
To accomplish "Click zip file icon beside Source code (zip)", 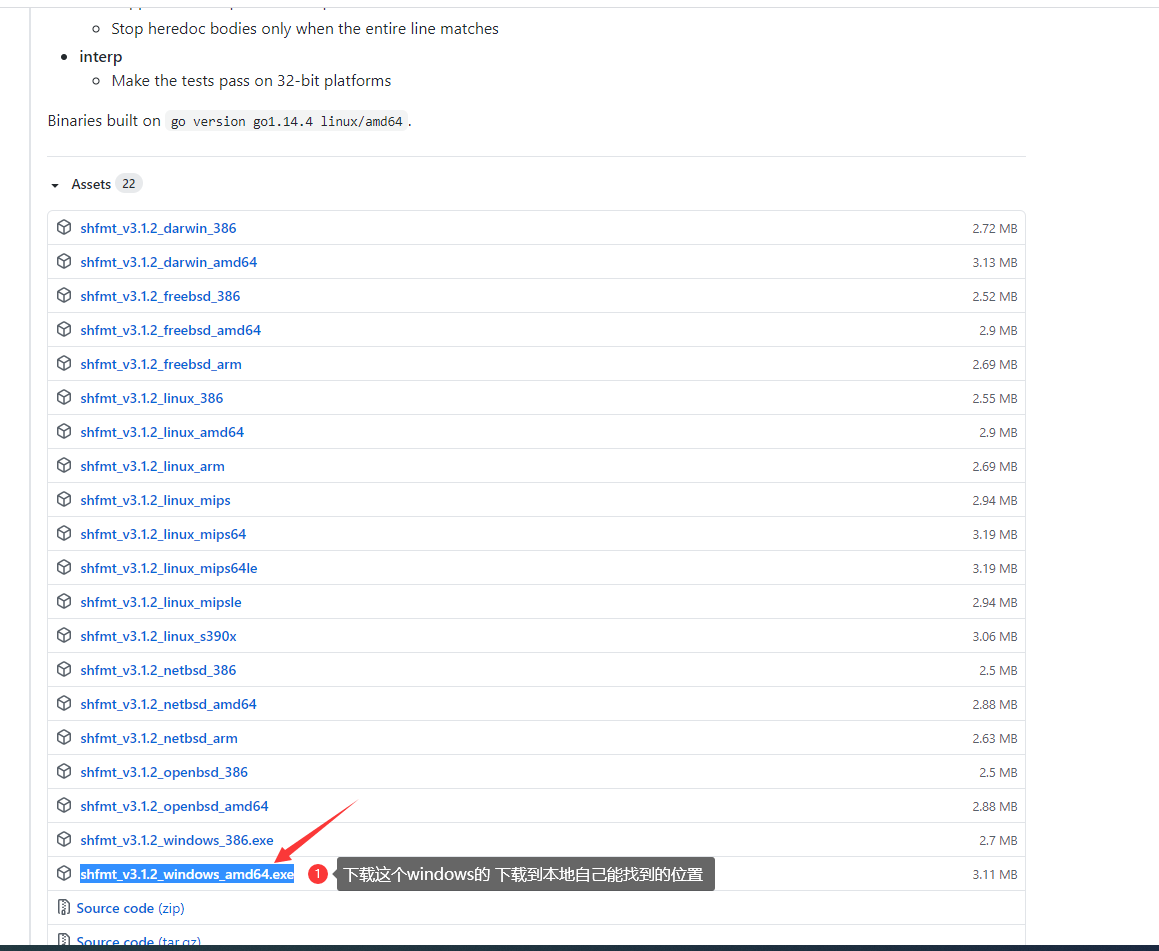I will (64, 907).
